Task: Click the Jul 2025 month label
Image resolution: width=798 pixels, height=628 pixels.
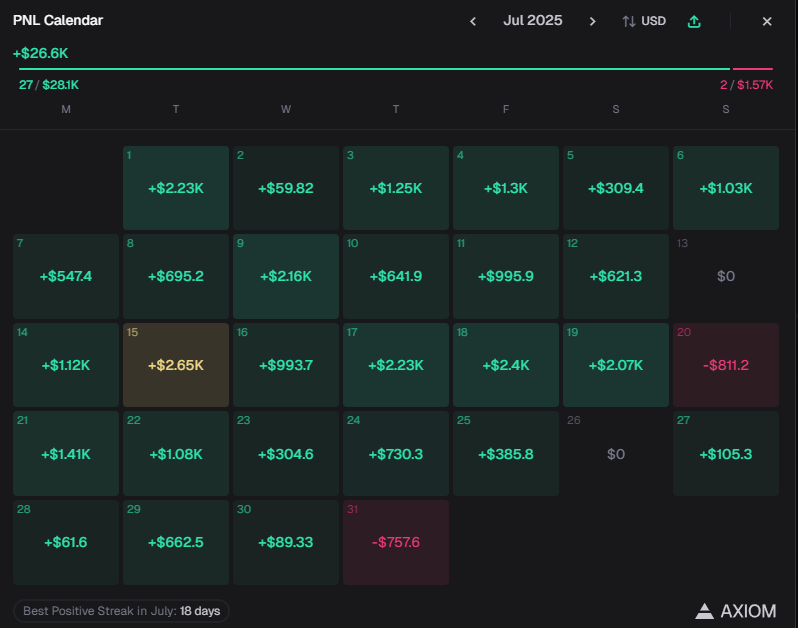Action: 533,20
